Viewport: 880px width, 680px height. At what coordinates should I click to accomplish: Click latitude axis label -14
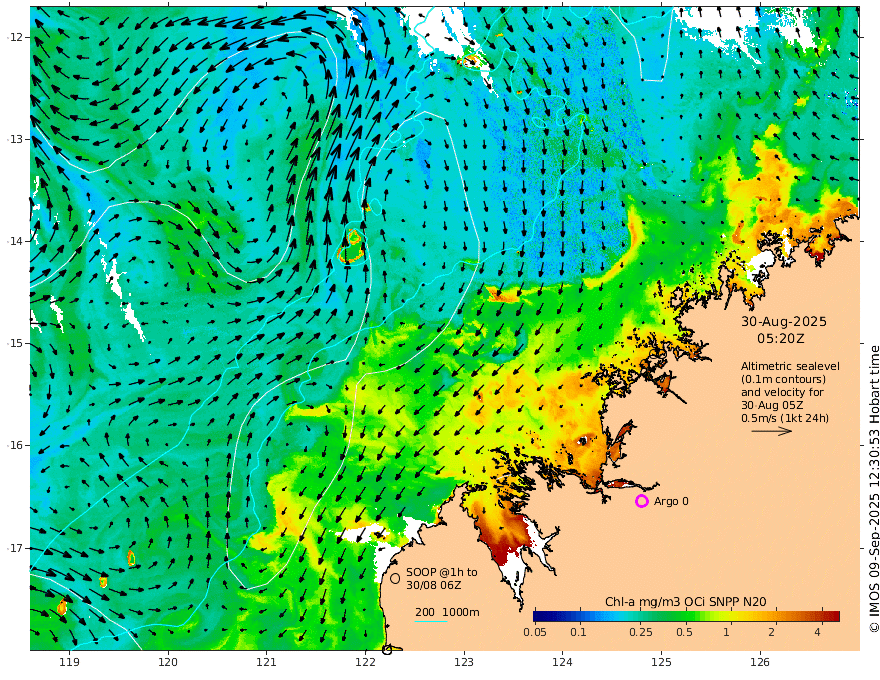pos(15,241)
